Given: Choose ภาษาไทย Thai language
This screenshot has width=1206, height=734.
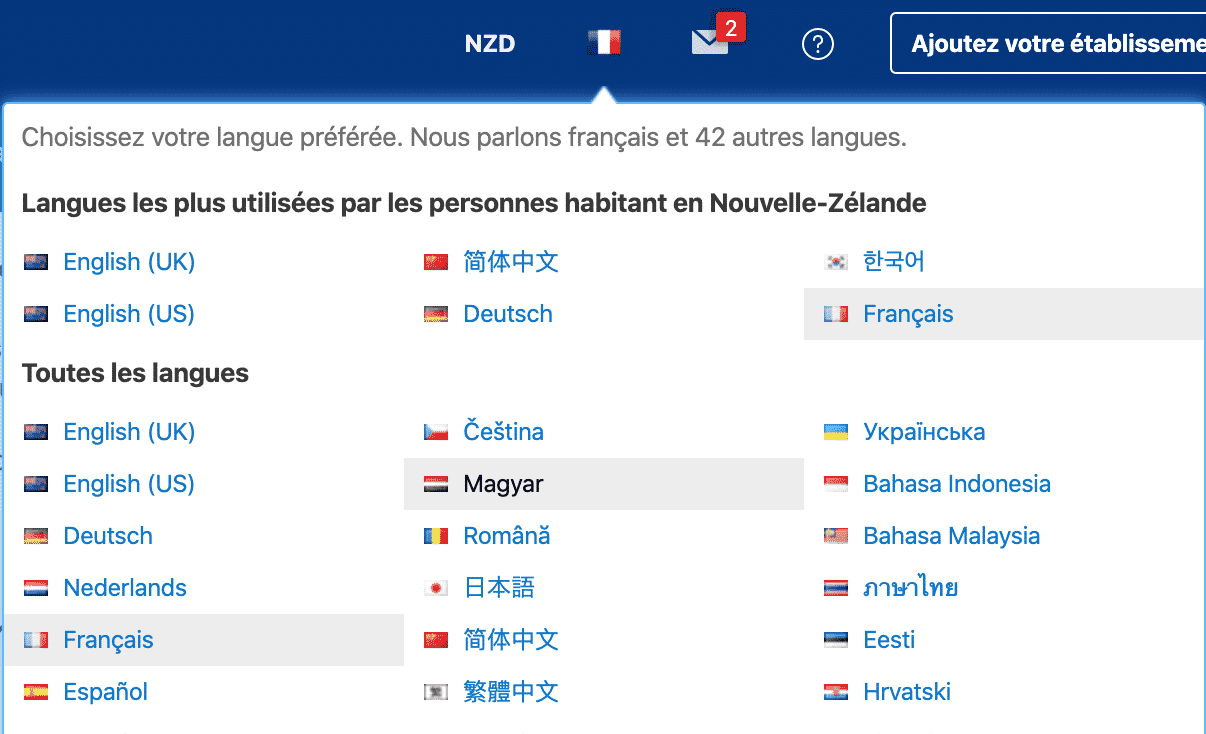Looking at the screenshot, I should (910, 588).
